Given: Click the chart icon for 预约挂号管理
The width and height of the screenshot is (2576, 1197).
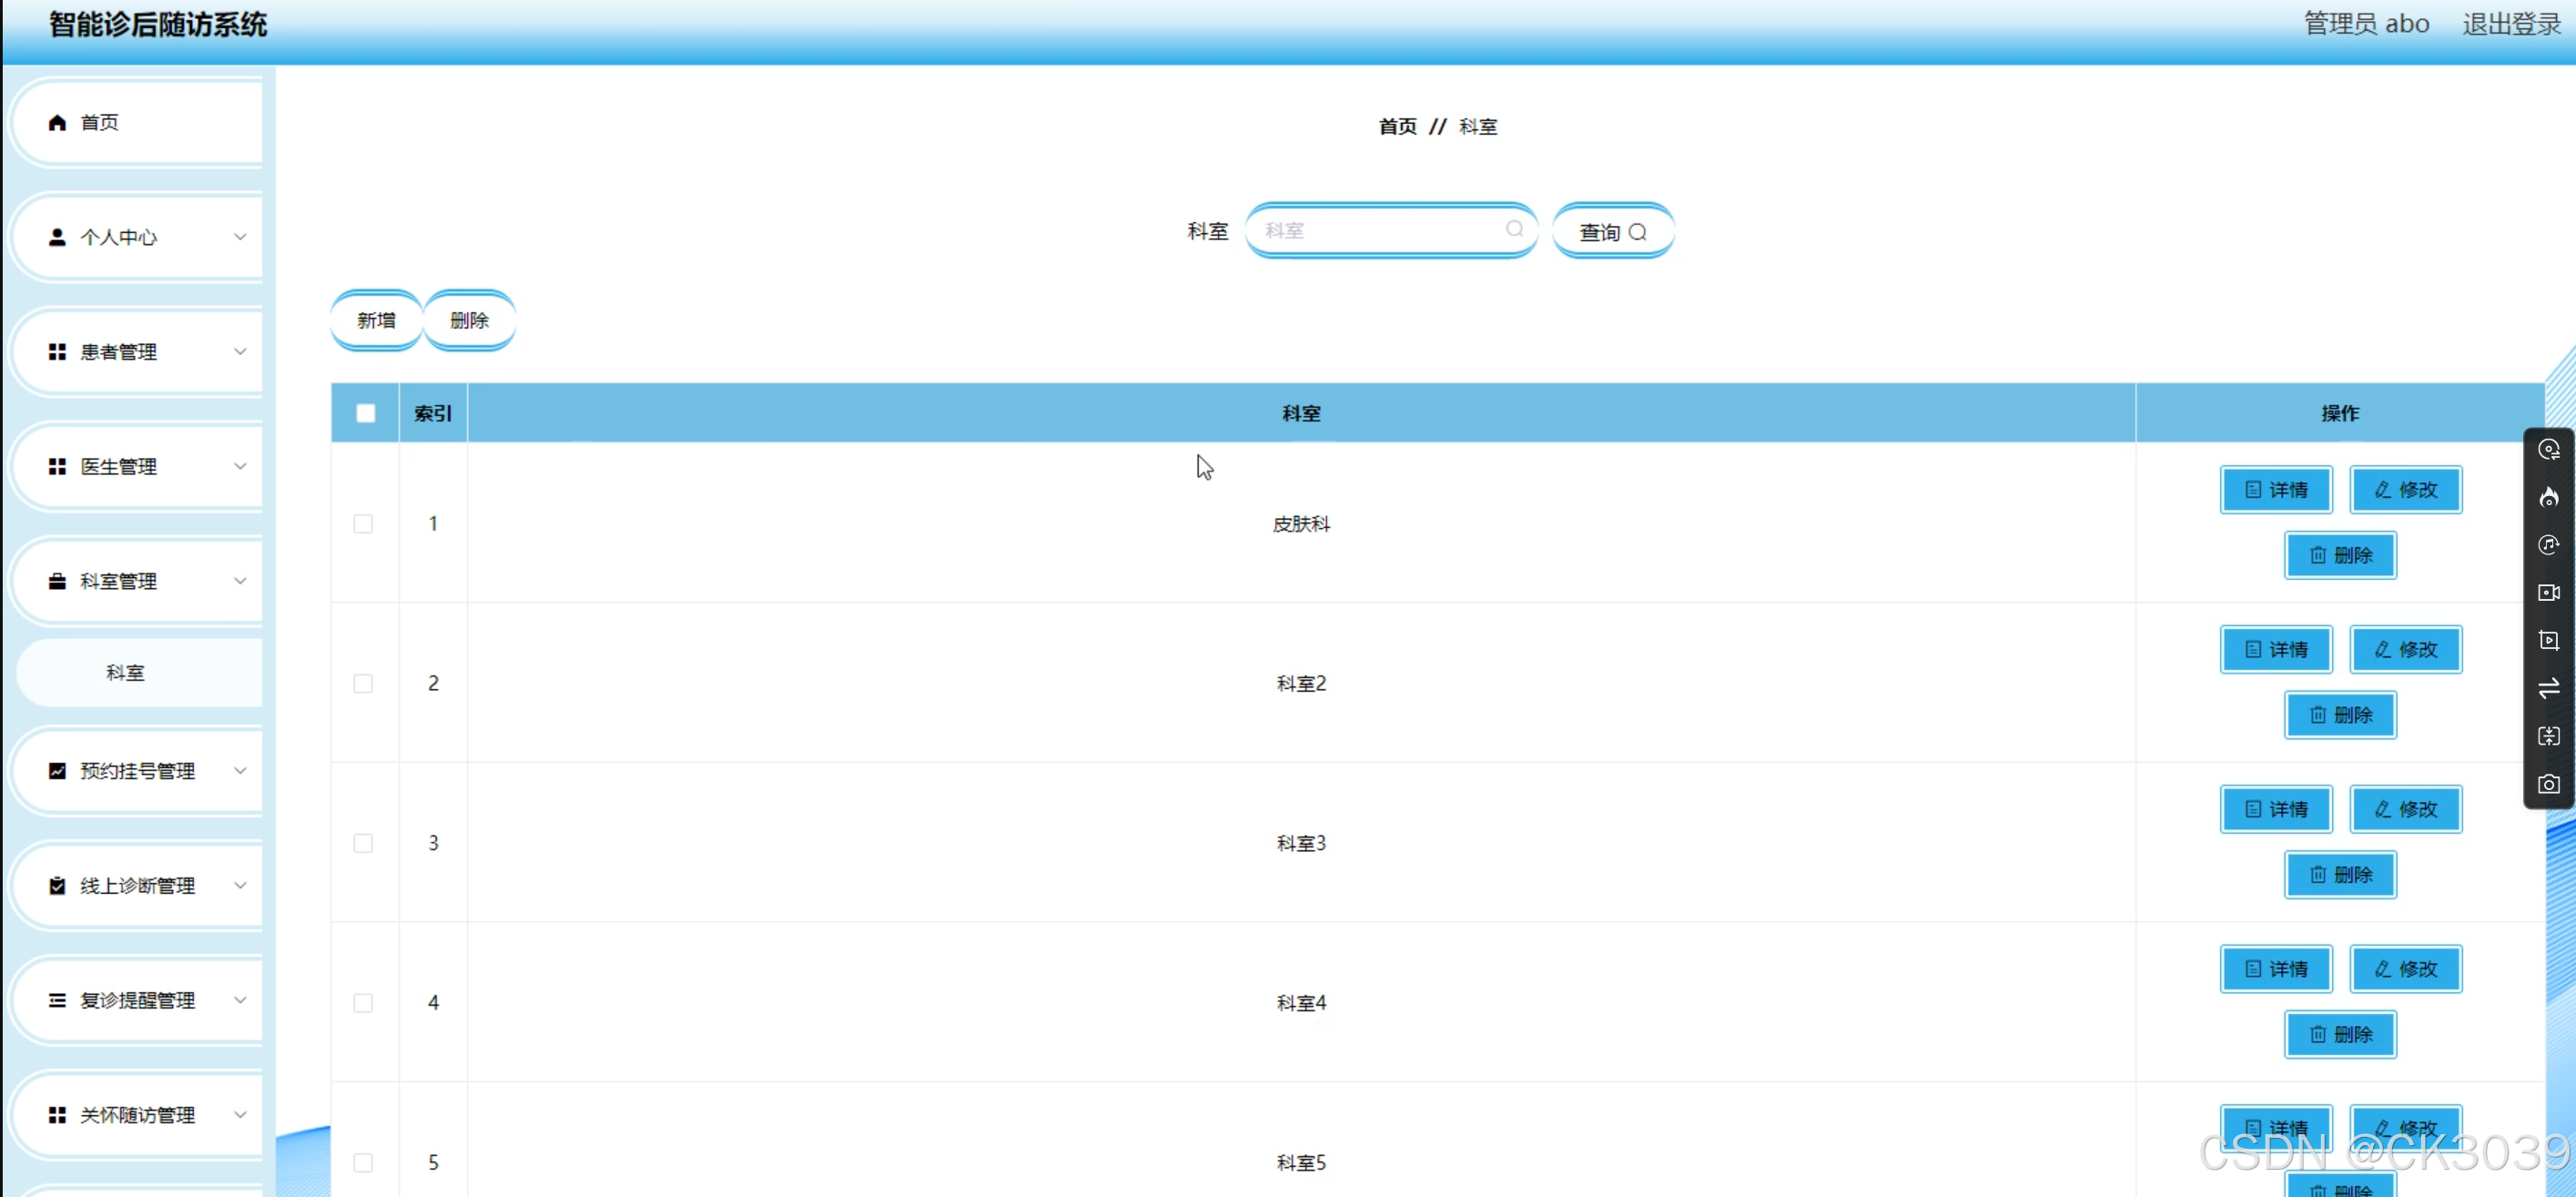Looking at the screenshot, I should pos(57,771).
